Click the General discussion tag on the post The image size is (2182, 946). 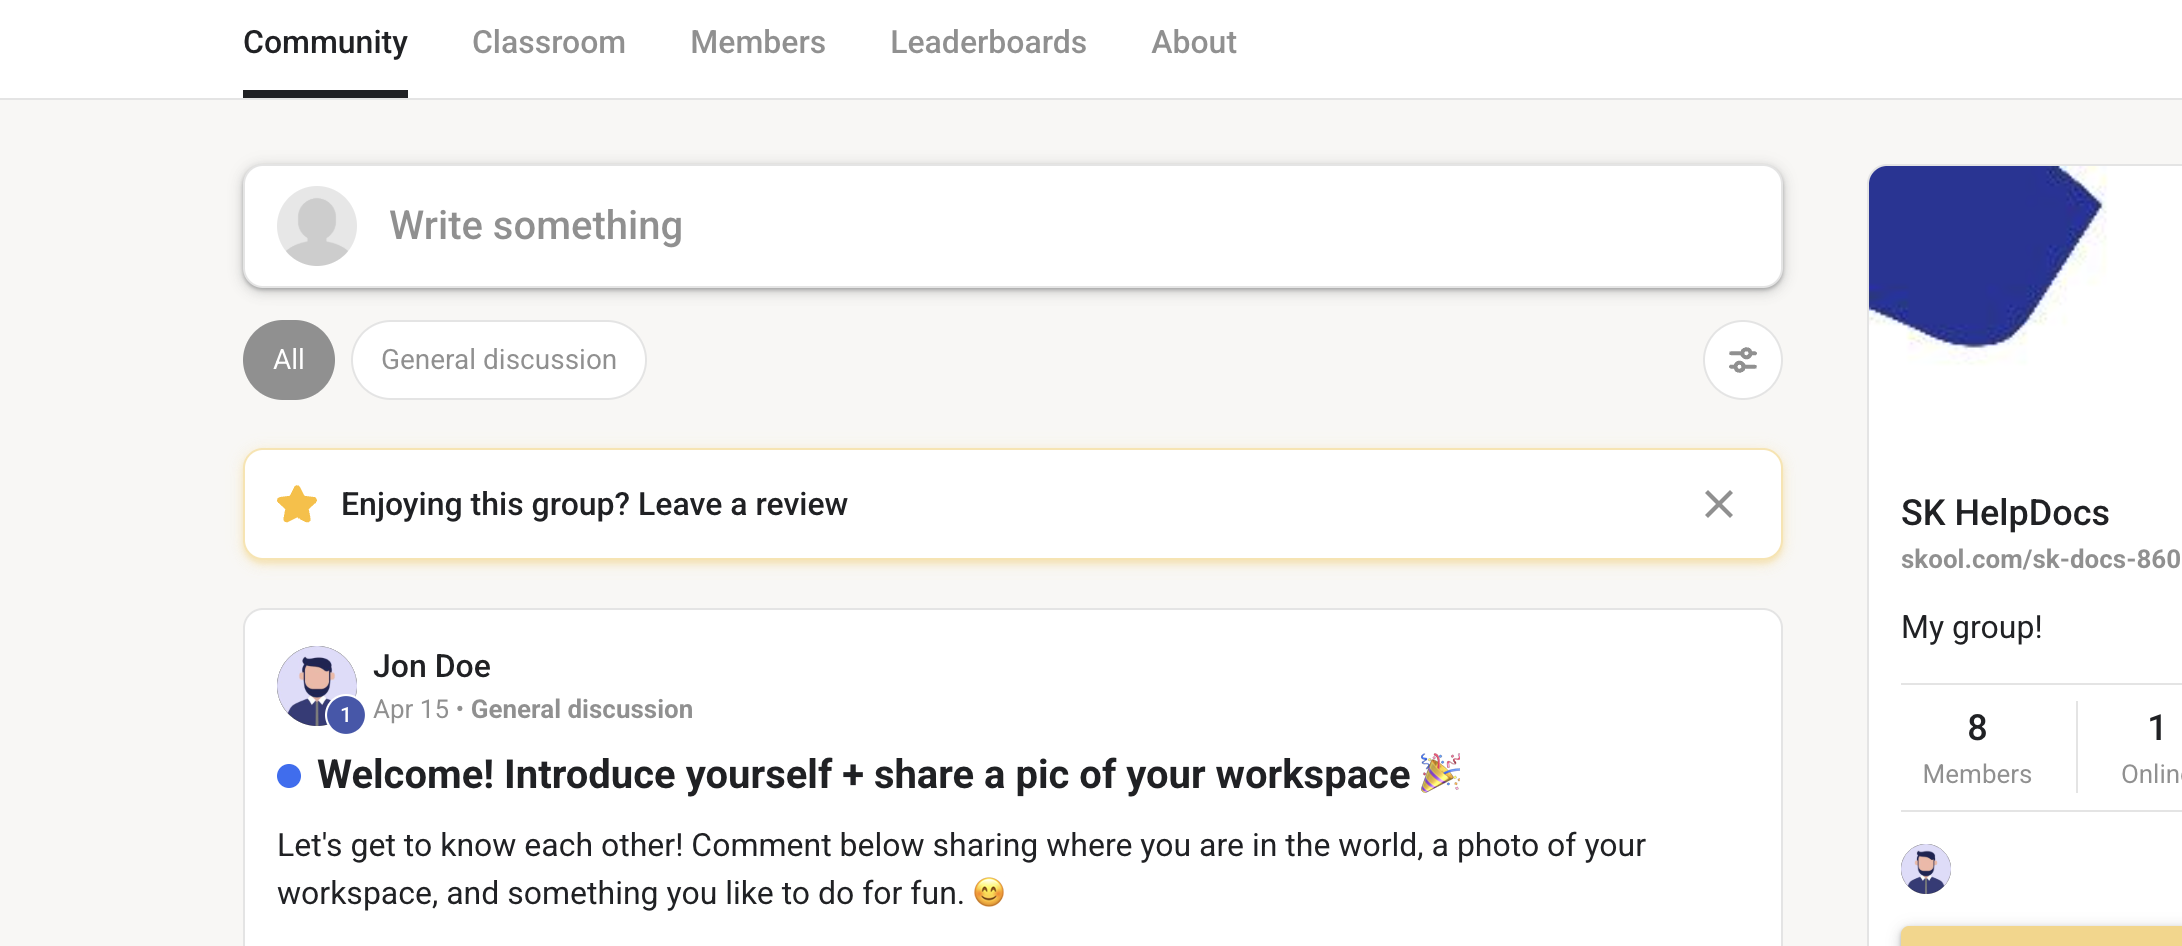click(x=582, y=709)
